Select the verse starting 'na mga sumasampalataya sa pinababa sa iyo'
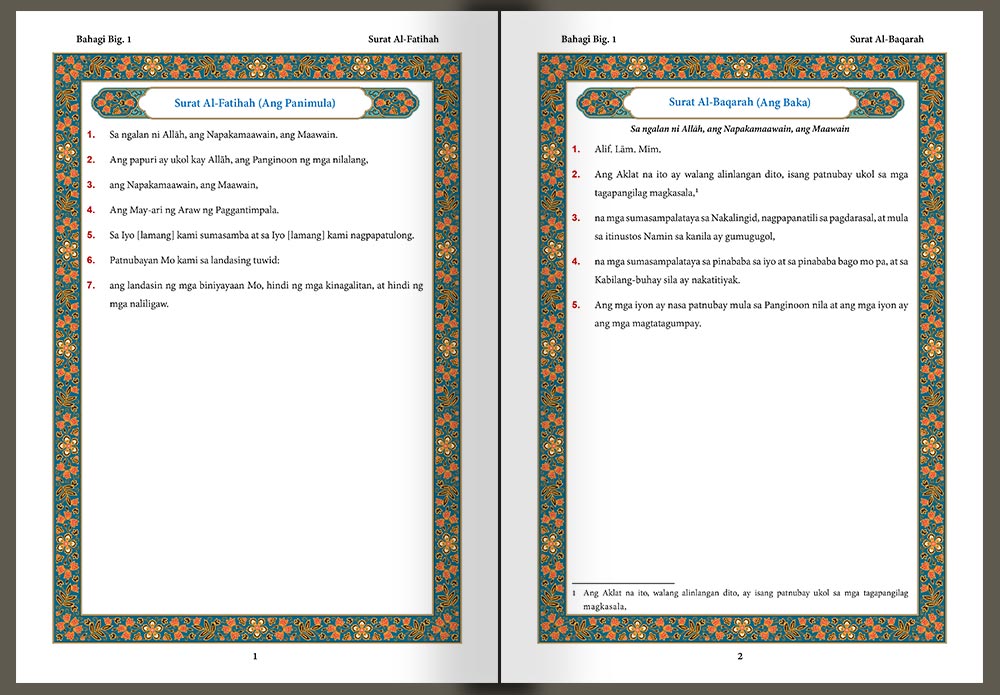Image resolution: width=1000 pixels, height=695 pixels. point(751,270)
